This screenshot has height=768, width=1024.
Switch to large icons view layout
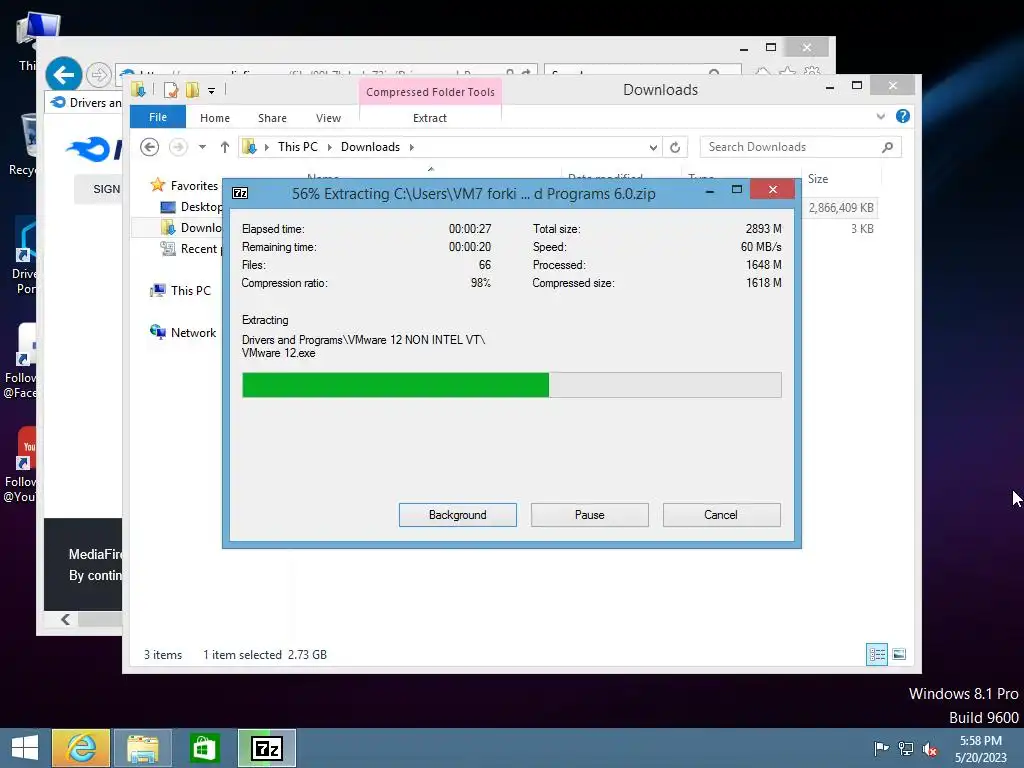(x=899, y=654)
